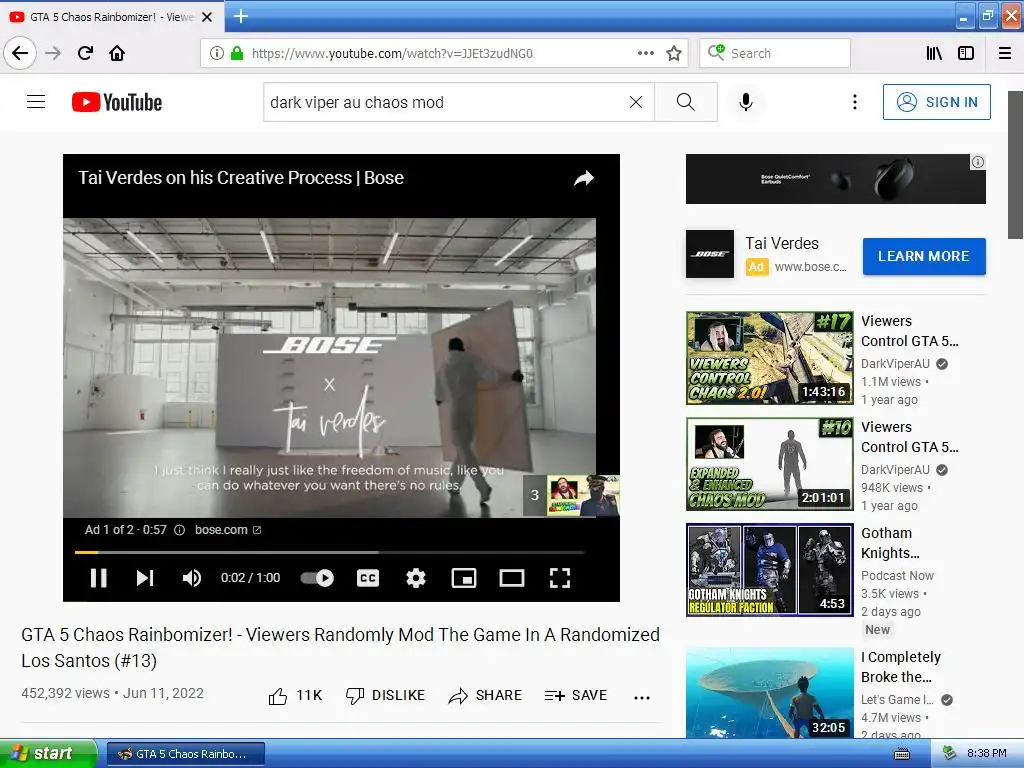Click the browser forward arrow
The height and width of the screenshot is (768, 1024).
click(x=53, y=53)
